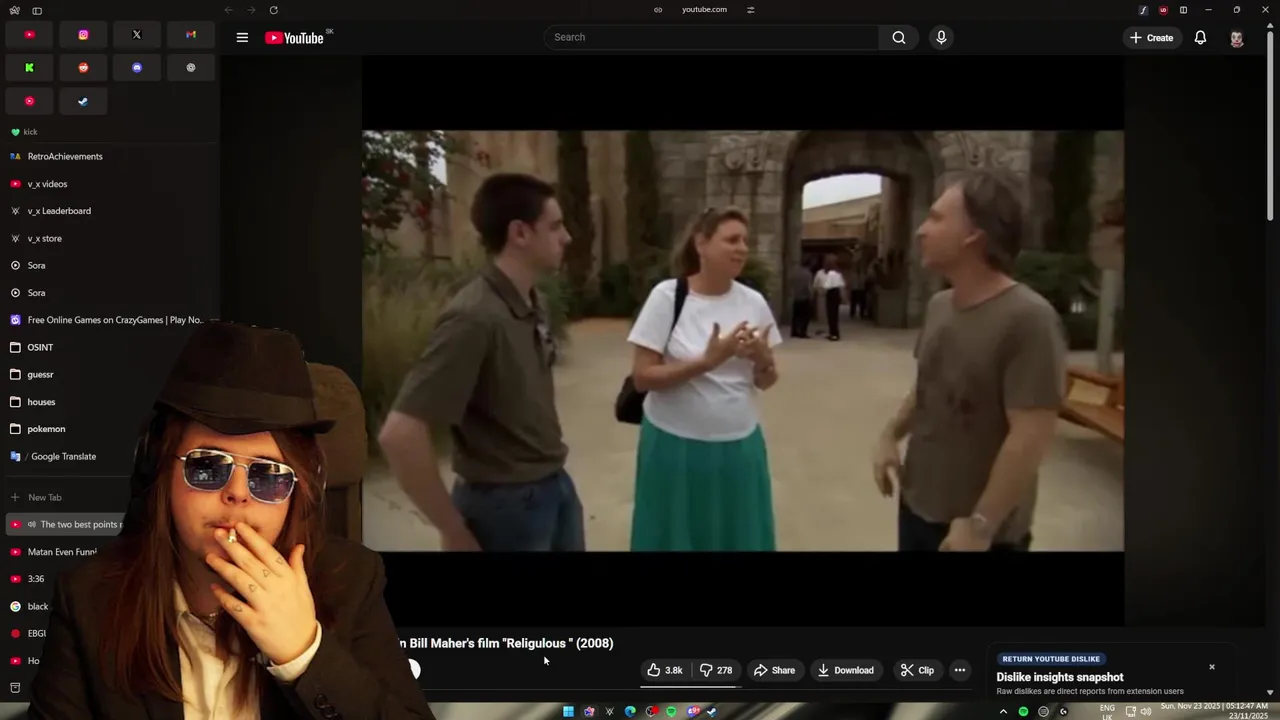Toggle the browser sidebar panel icon

click(x=37, y=10)
